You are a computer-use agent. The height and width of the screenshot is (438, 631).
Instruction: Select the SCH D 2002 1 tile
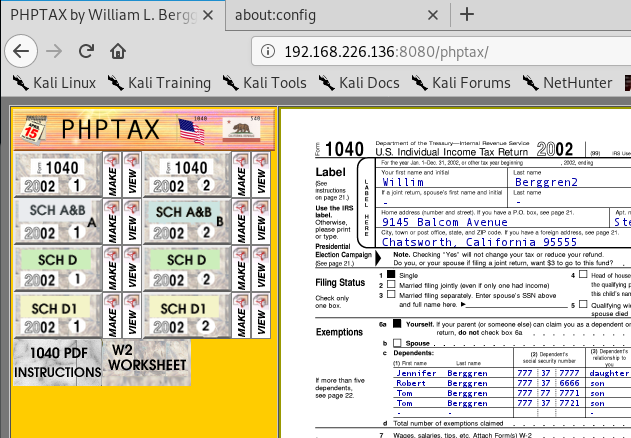click(x=58, y=269)
